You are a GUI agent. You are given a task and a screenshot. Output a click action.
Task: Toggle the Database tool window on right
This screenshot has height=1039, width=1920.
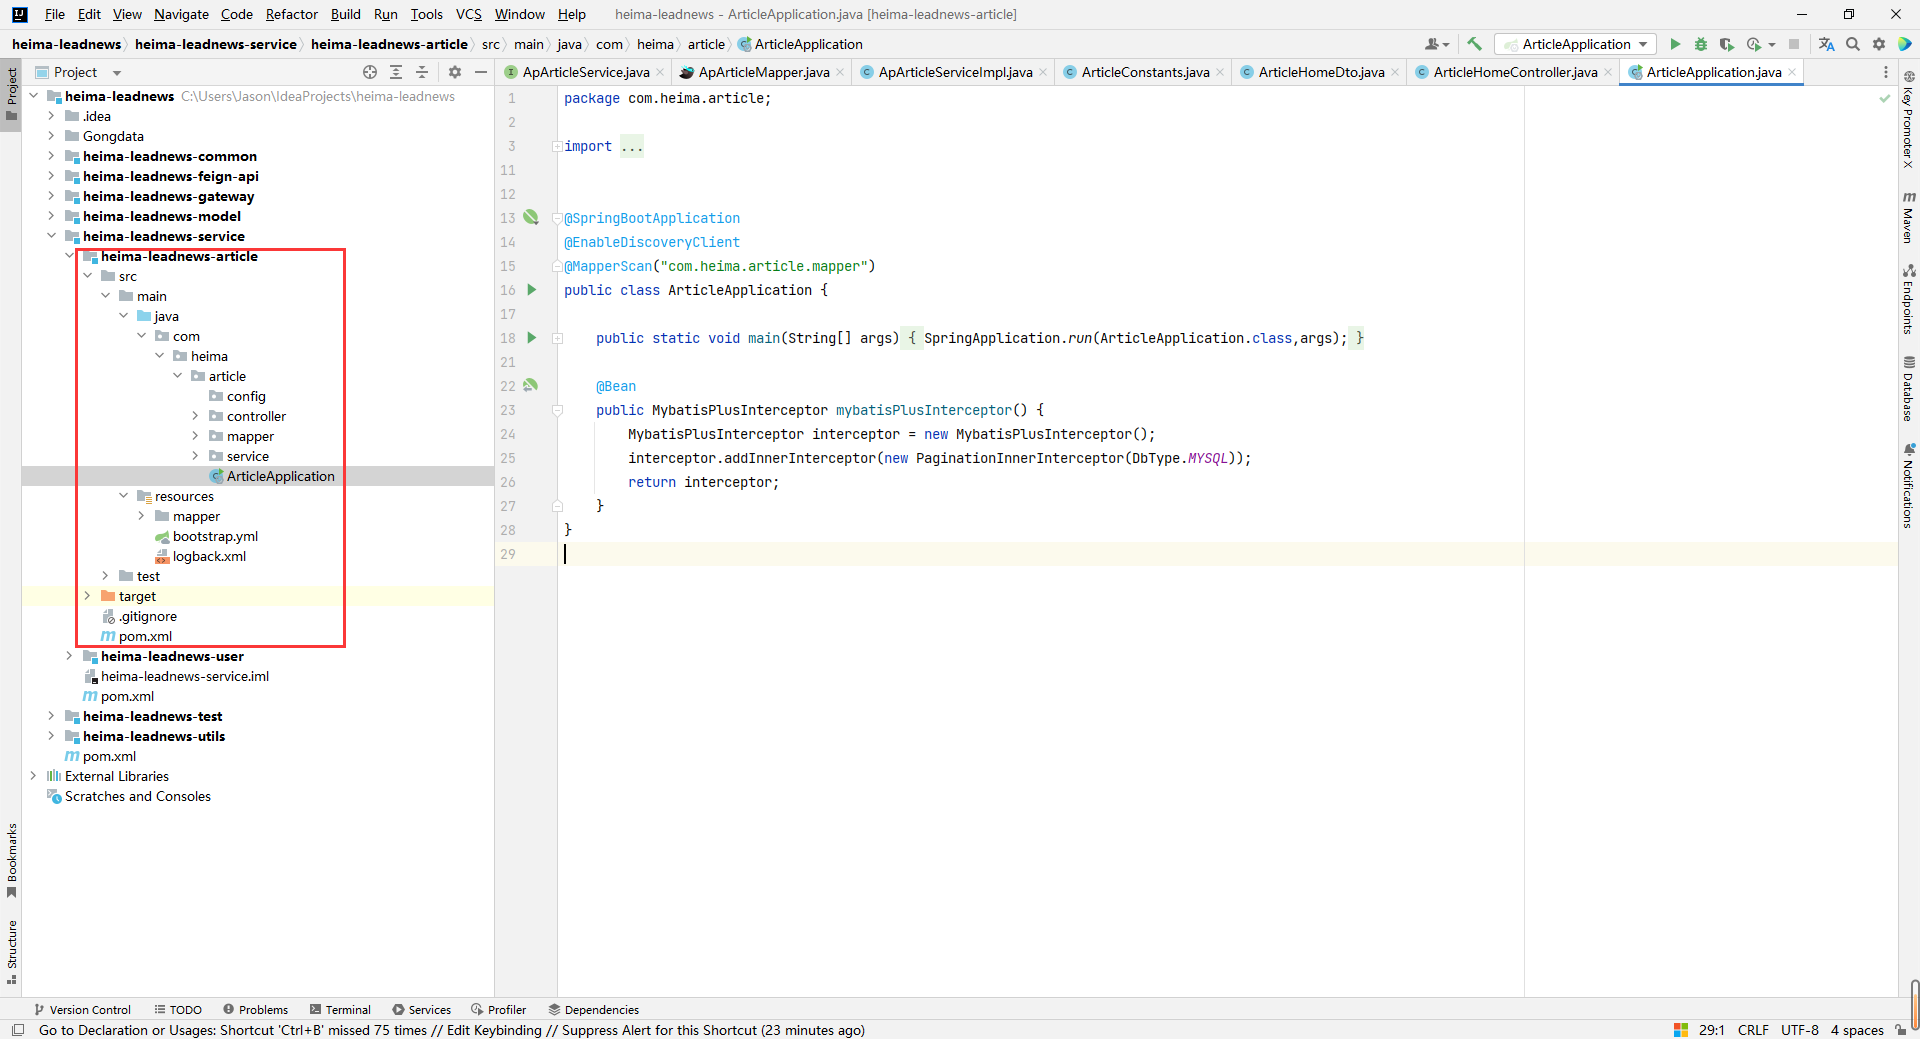pyautogui.click(x=1908, y=390)
